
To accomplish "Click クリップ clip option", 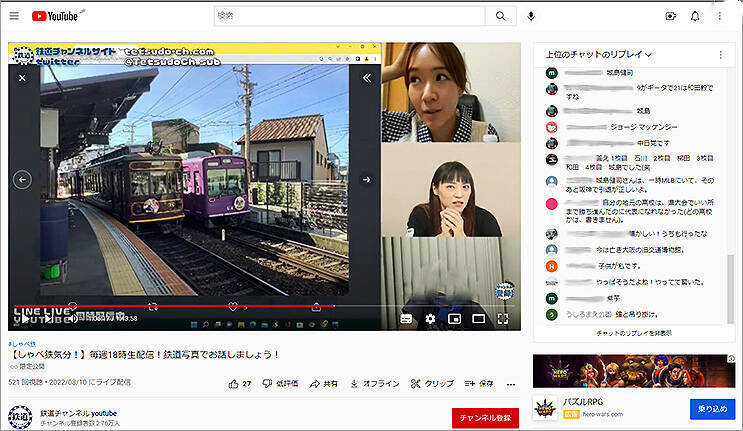I will click(431, 383).
